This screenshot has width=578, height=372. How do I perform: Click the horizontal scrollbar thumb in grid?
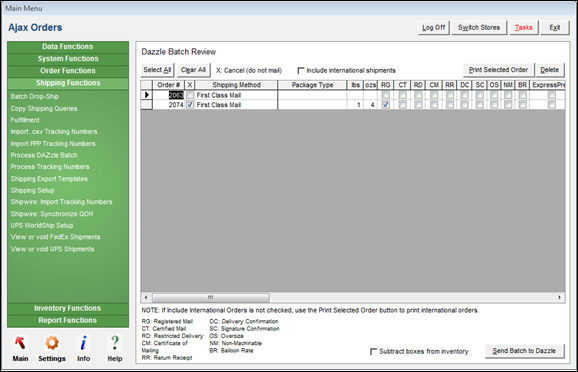pos(210,297)
